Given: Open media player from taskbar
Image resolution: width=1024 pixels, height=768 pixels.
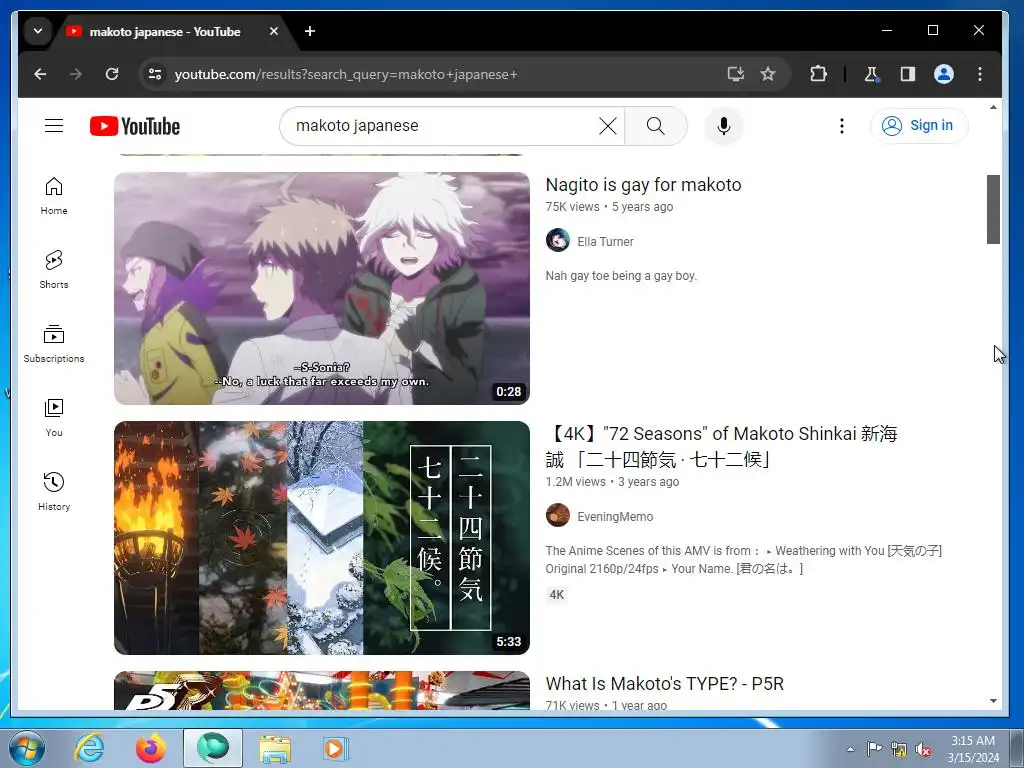Looking at the screenshot, I should click(336, 748).
